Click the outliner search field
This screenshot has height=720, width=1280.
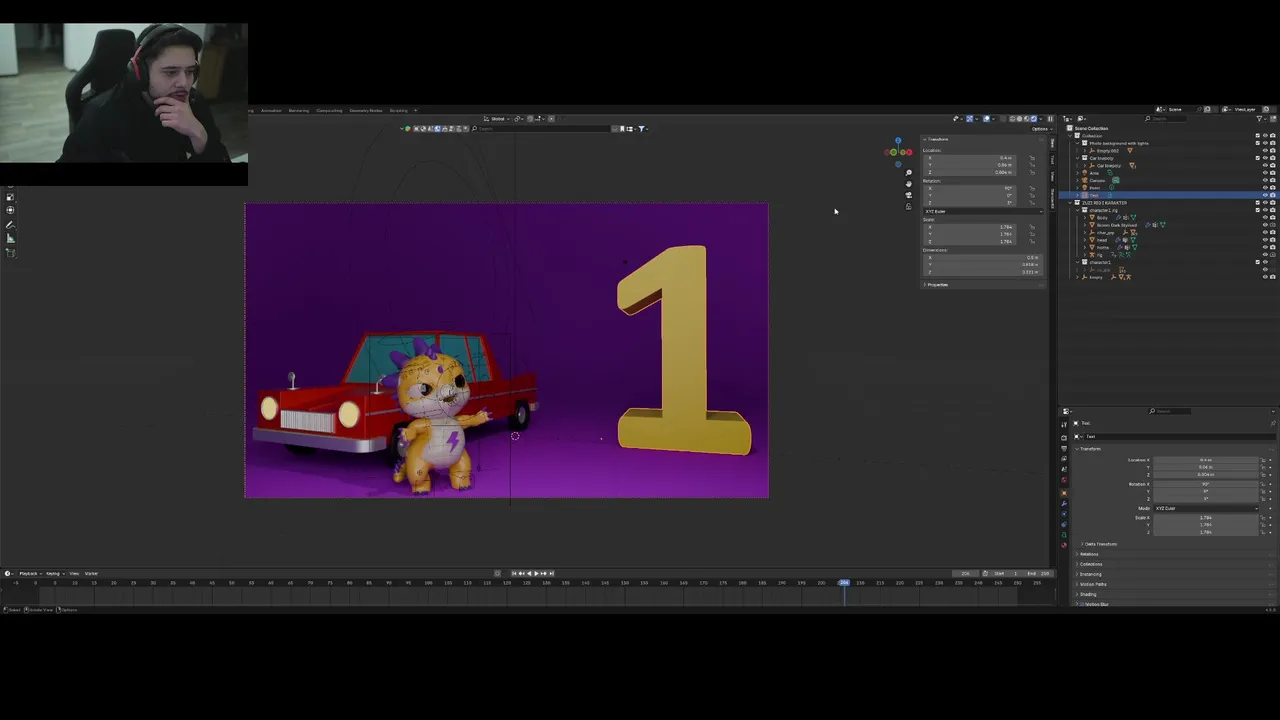1166,119
